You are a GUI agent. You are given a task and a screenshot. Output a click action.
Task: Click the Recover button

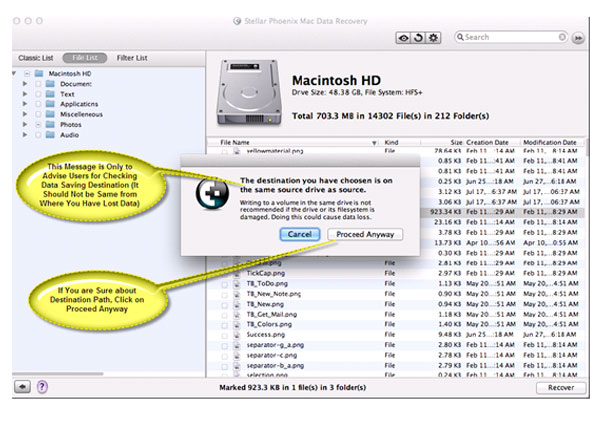(x=561, y=388)
